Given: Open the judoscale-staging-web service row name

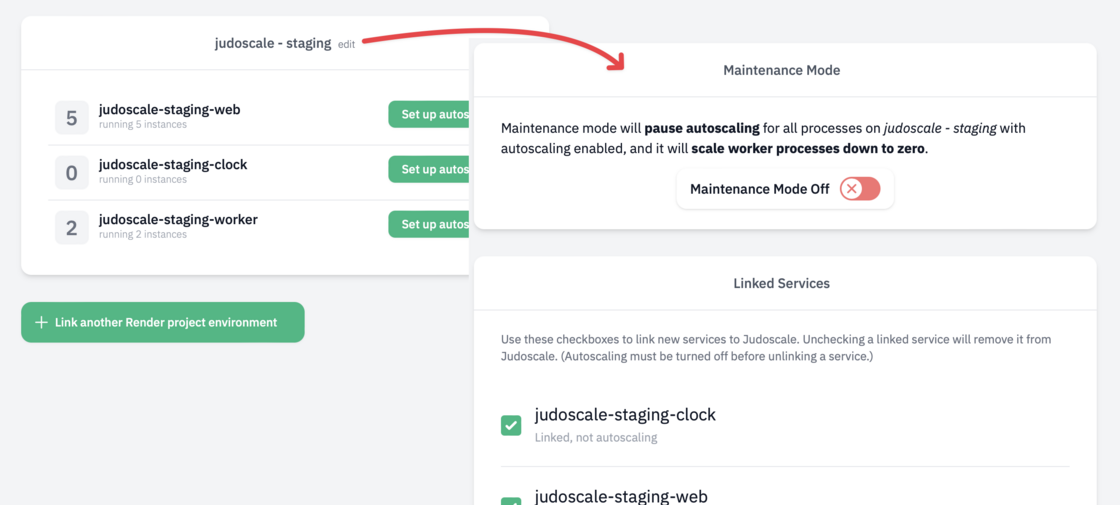Looking at the screenshot, I should tap(169, 109).
